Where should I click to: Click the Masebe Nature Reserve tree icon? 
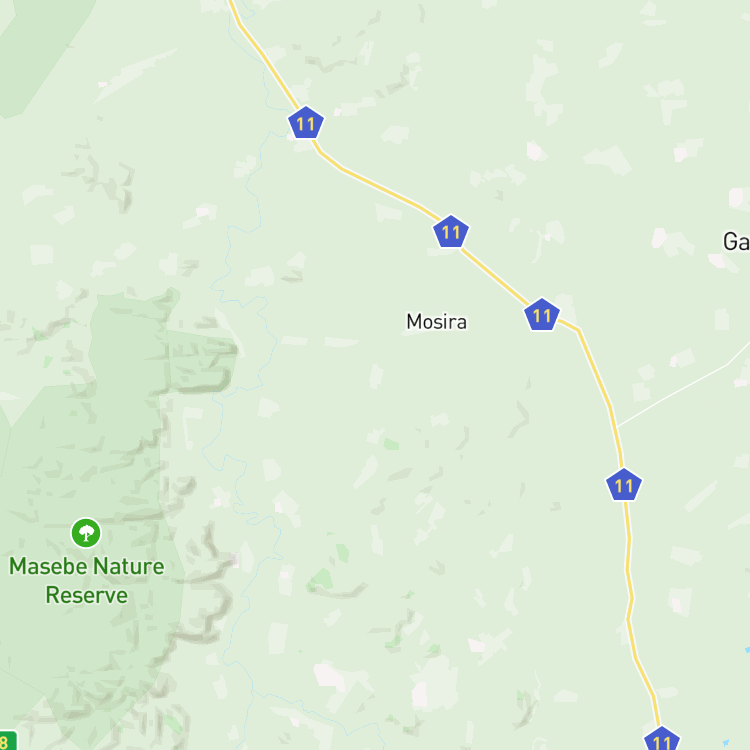point(86,533)
